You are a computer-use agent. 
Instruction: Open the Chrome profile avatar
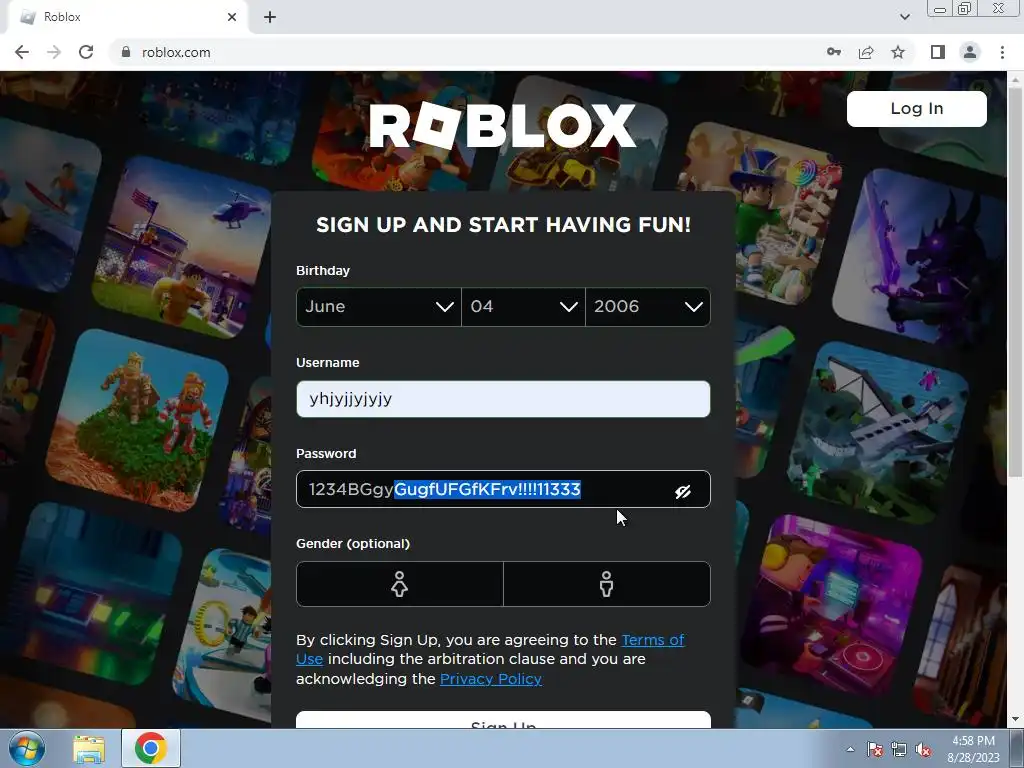970,52
